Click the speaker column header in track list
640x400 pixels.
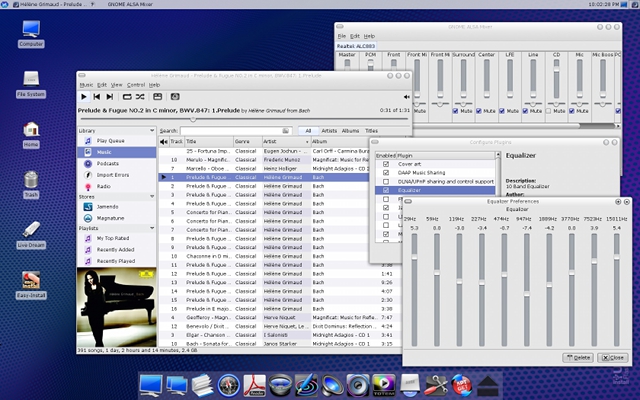point(164,142)
